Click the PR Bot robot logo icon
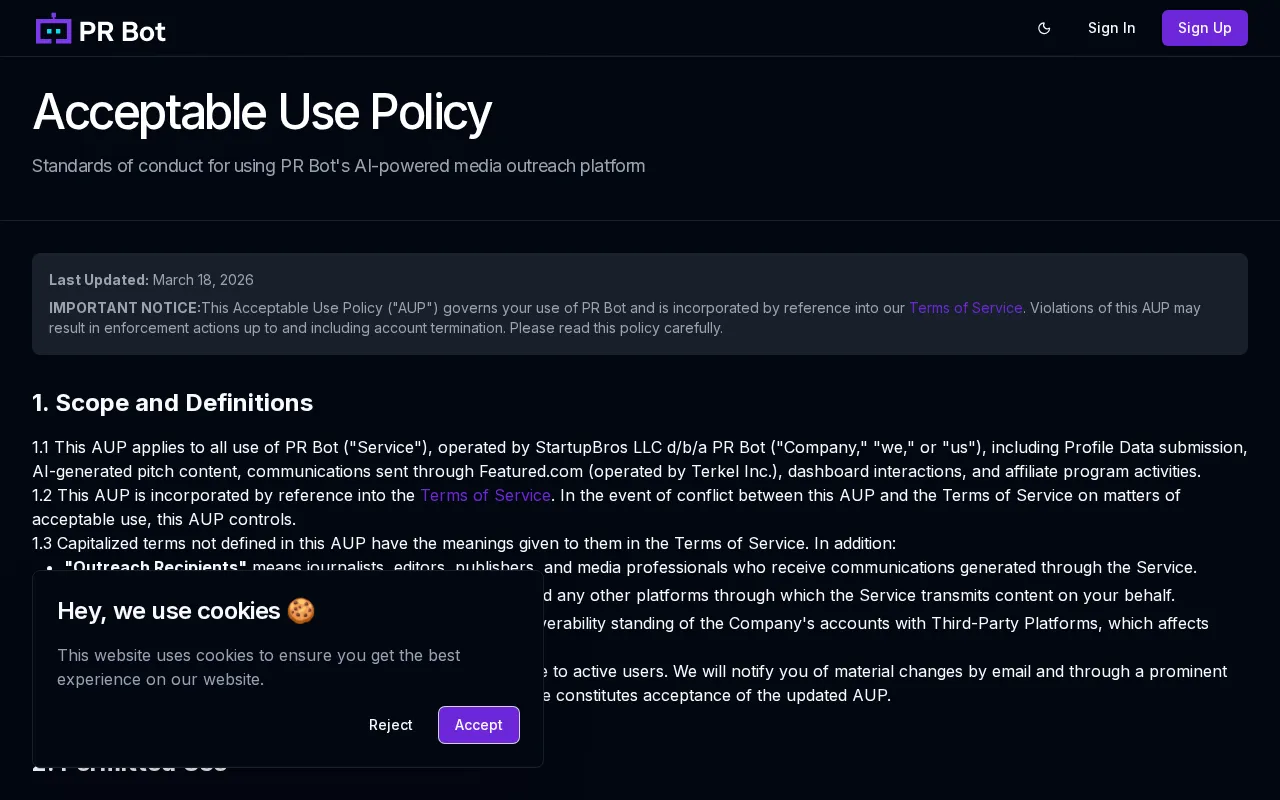Viewport: 1280px width, 800px height. [x=54, y=28]
